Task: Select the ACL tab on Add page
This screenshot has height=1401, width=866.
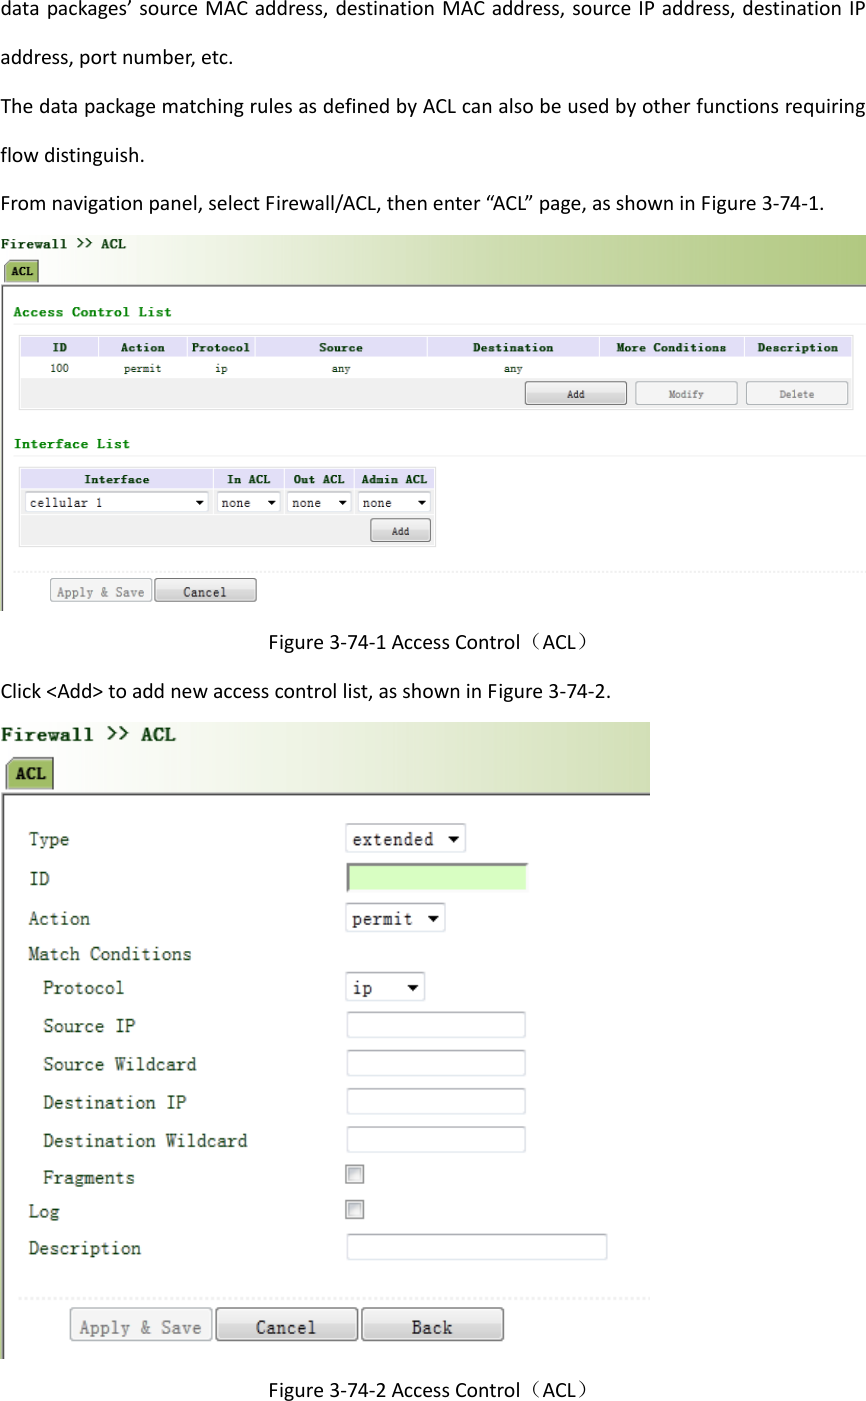Action: pyautogui.click(x=28, y=772)
